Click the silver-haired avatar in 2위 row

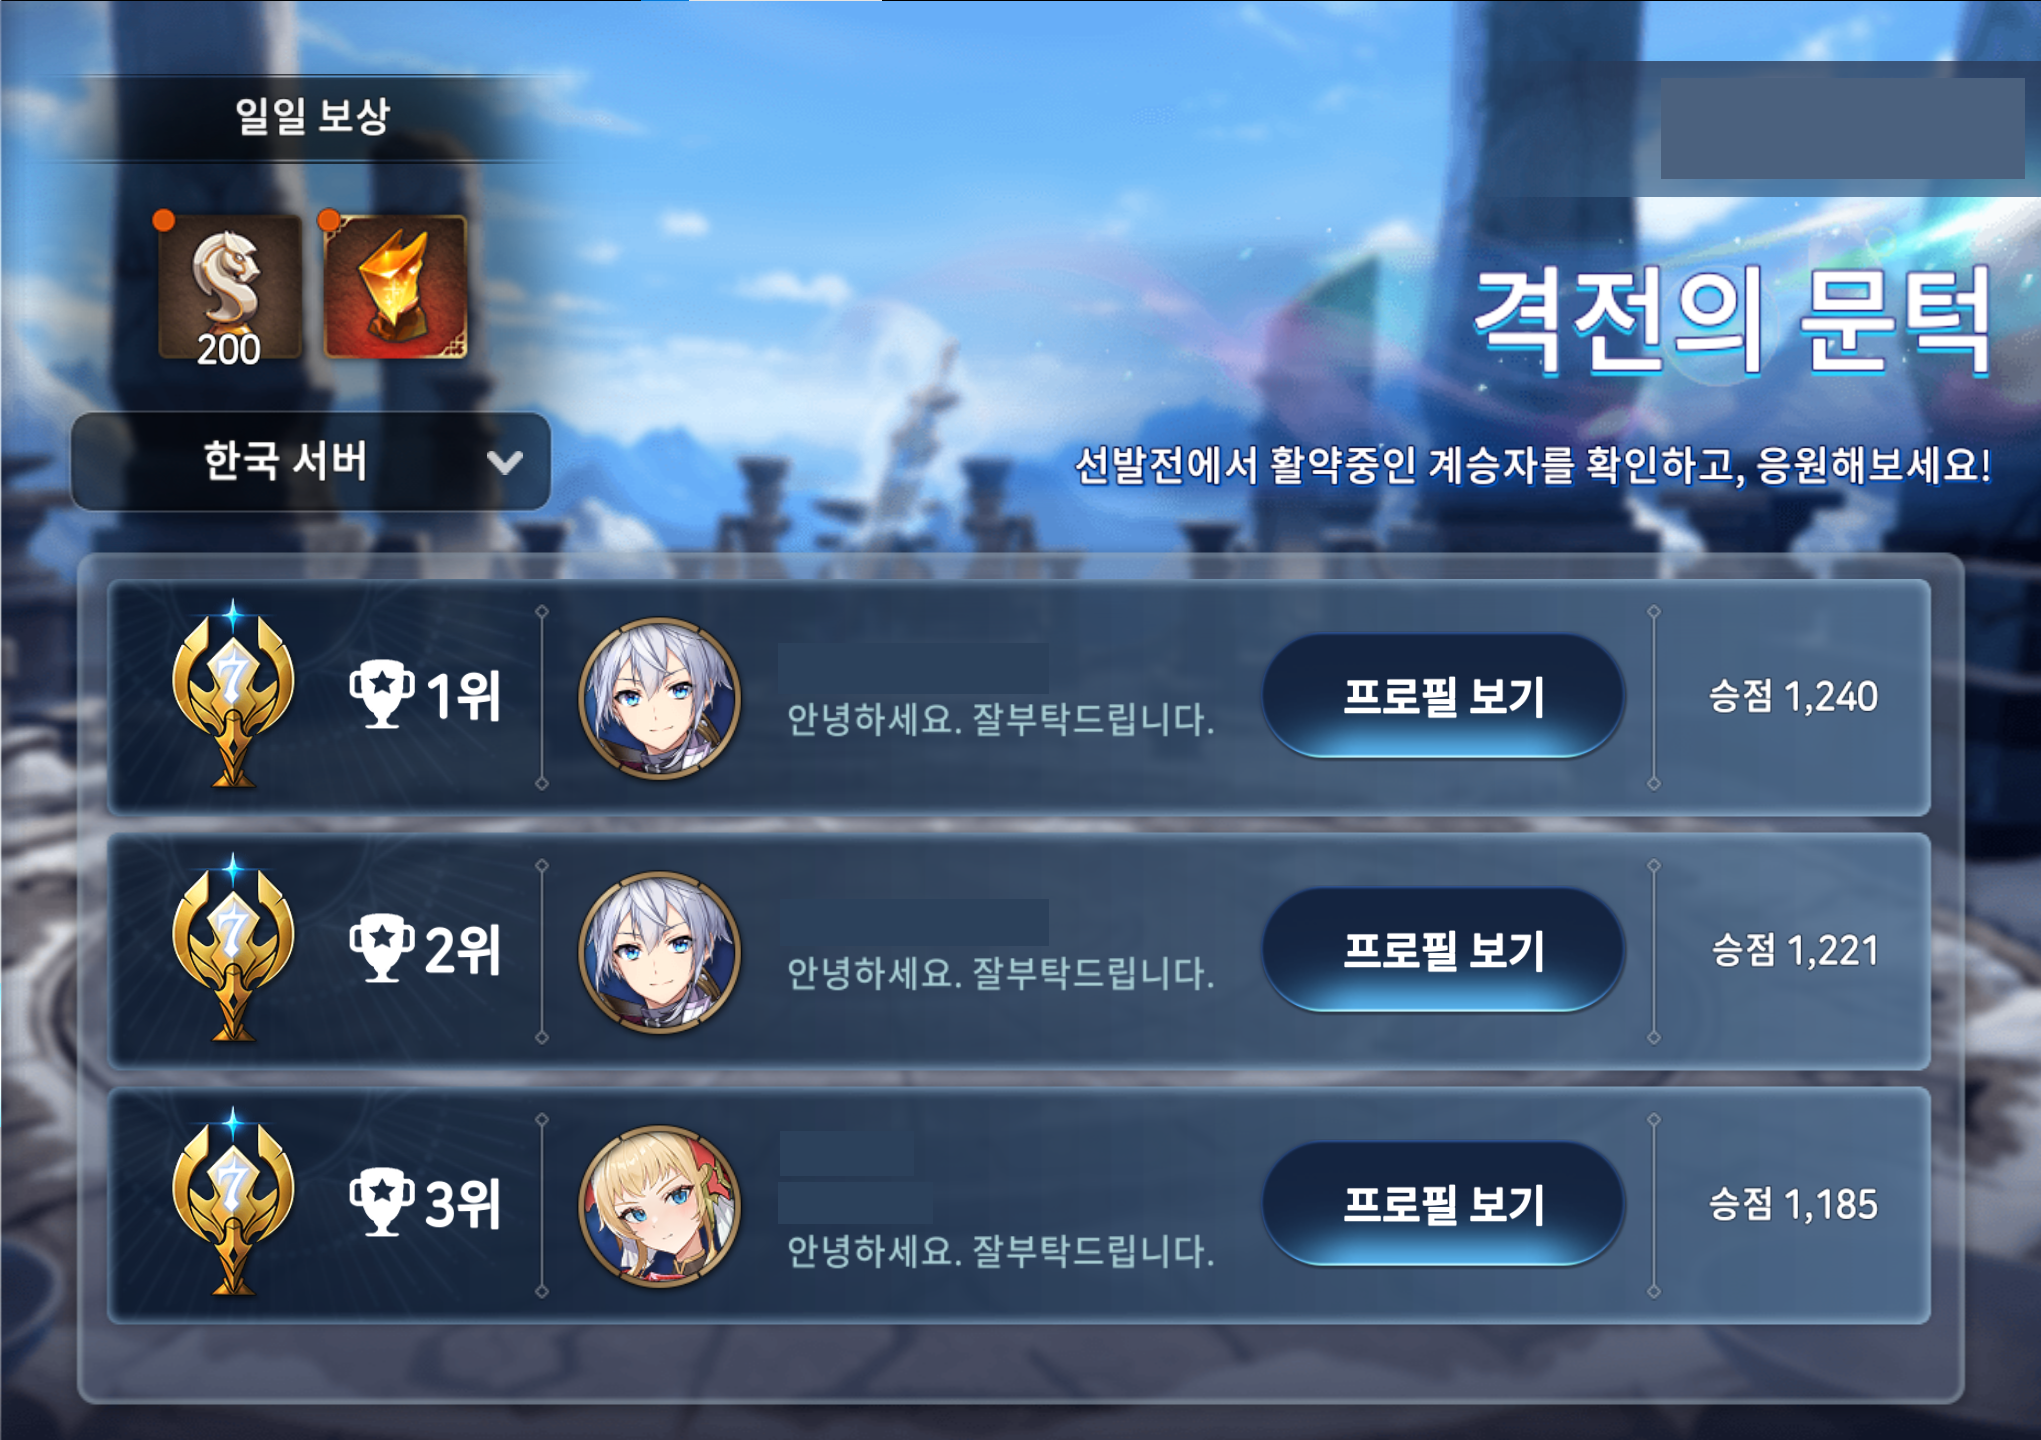660,952
